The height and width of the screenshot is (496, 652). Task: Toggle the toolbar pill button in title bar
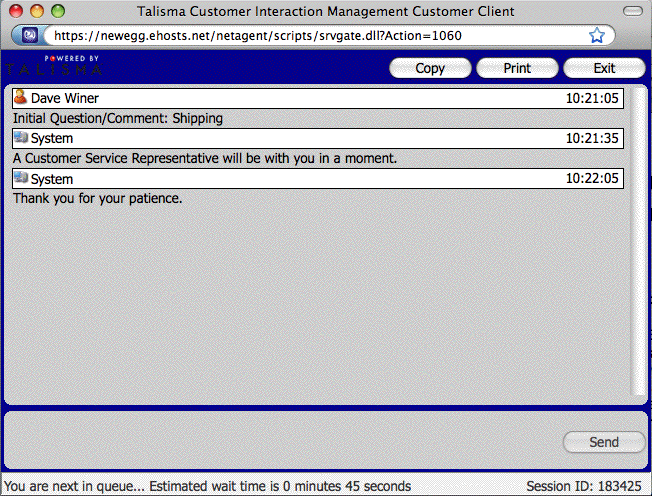click(x=631, y=12)
